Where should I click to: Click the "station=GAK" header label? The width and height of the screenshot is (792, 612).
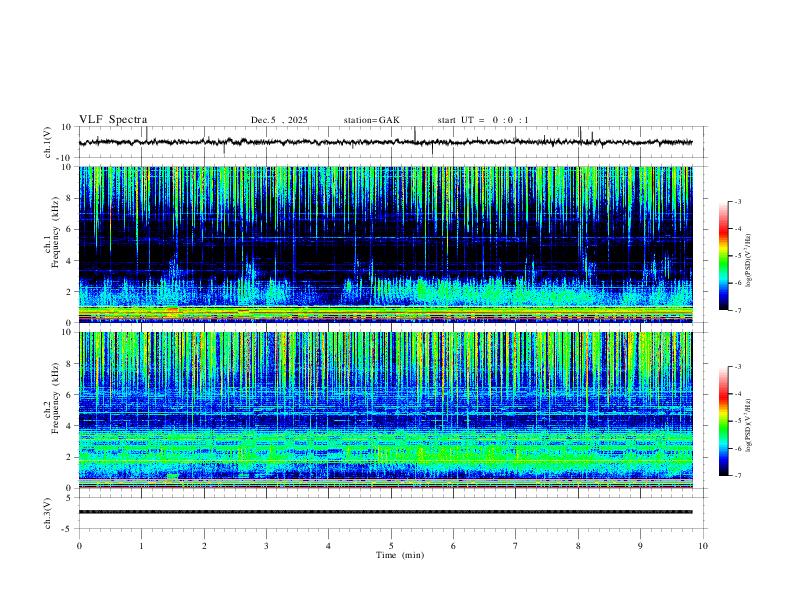click(x=371, y=120)
